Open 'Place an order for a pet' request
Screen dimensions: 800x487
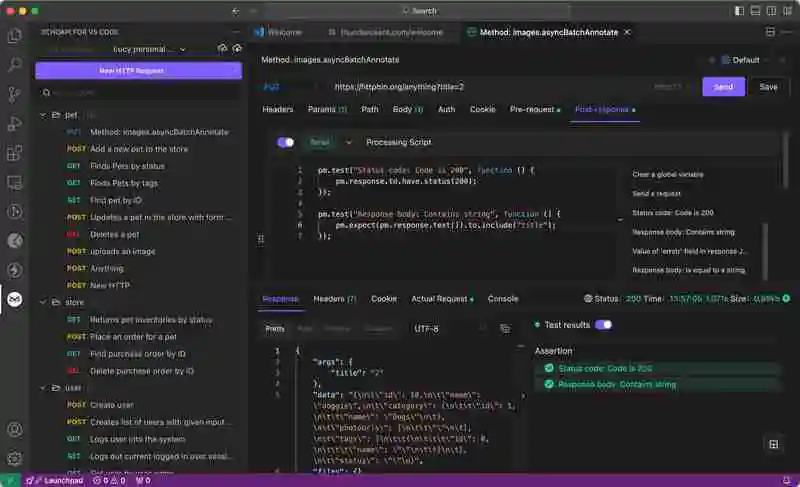click(x=133, y=337)
